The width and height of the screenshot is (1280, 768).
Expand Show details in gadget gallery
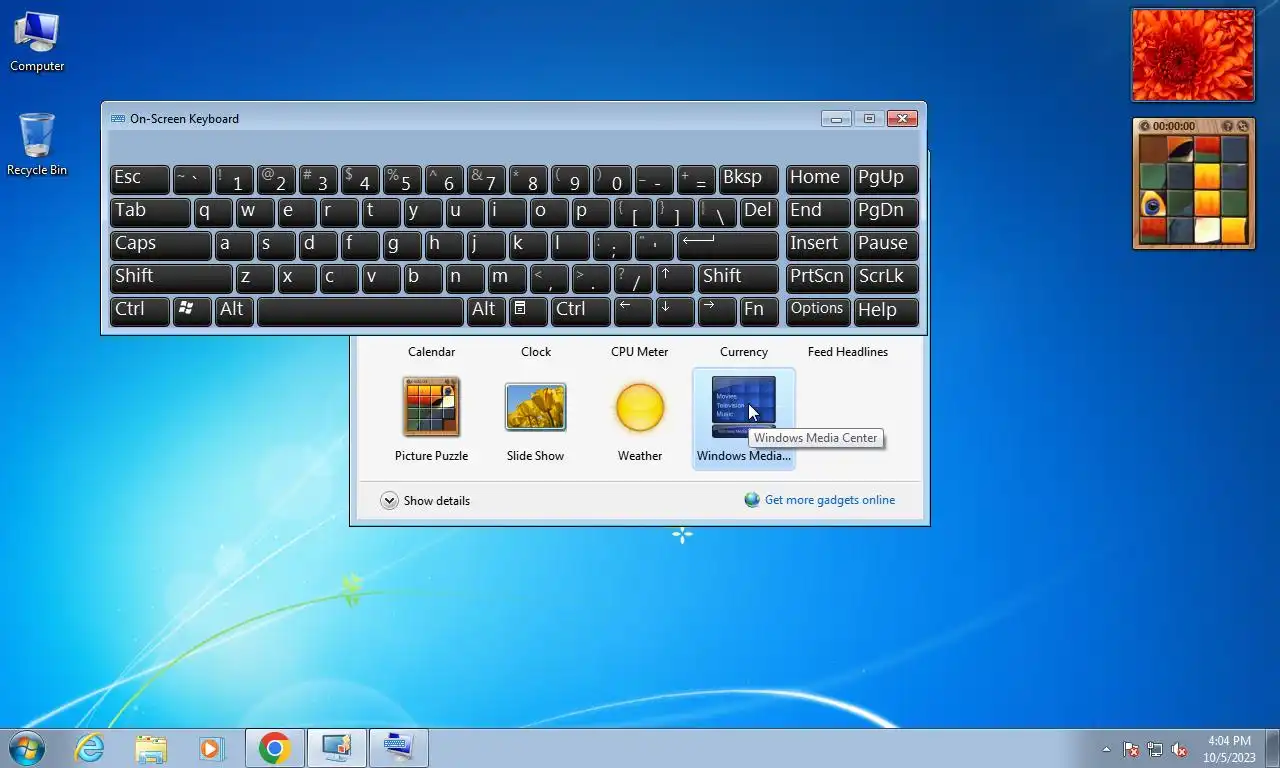[425, 501]
